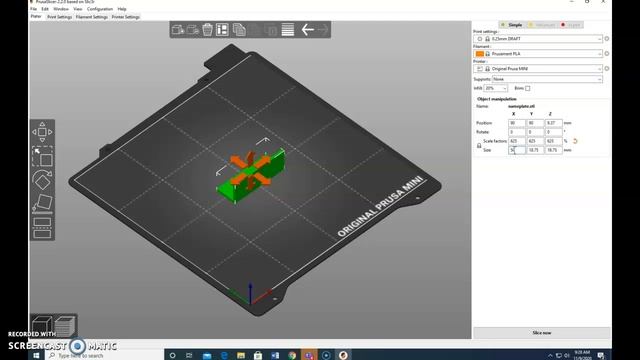Viewport: 640px width, 360px height.
Task: Open the Print settings 0.25mm DRAFT dropdown
Action: tap(538, 39)
